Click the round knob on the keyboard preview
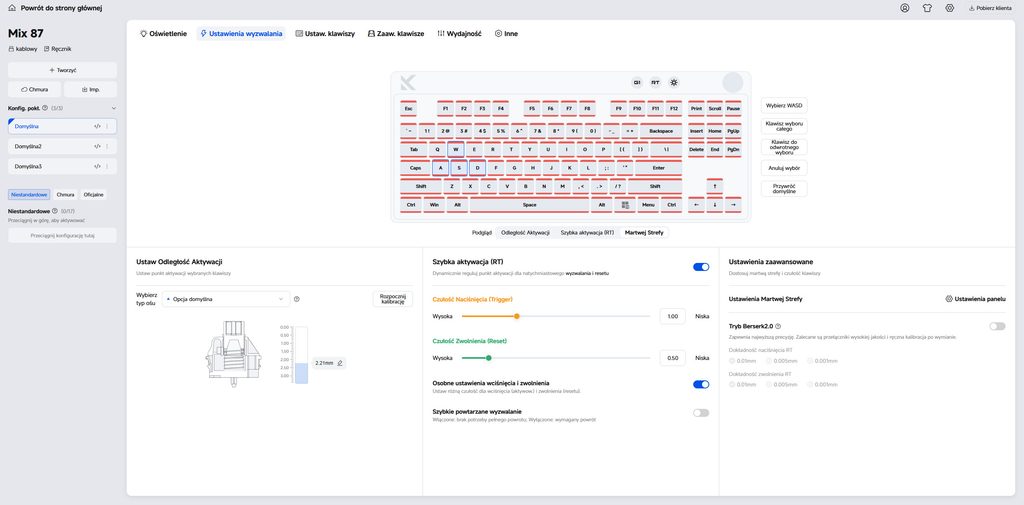Image resolution: width=1024 pixels, height=505 pixels. 733,83
